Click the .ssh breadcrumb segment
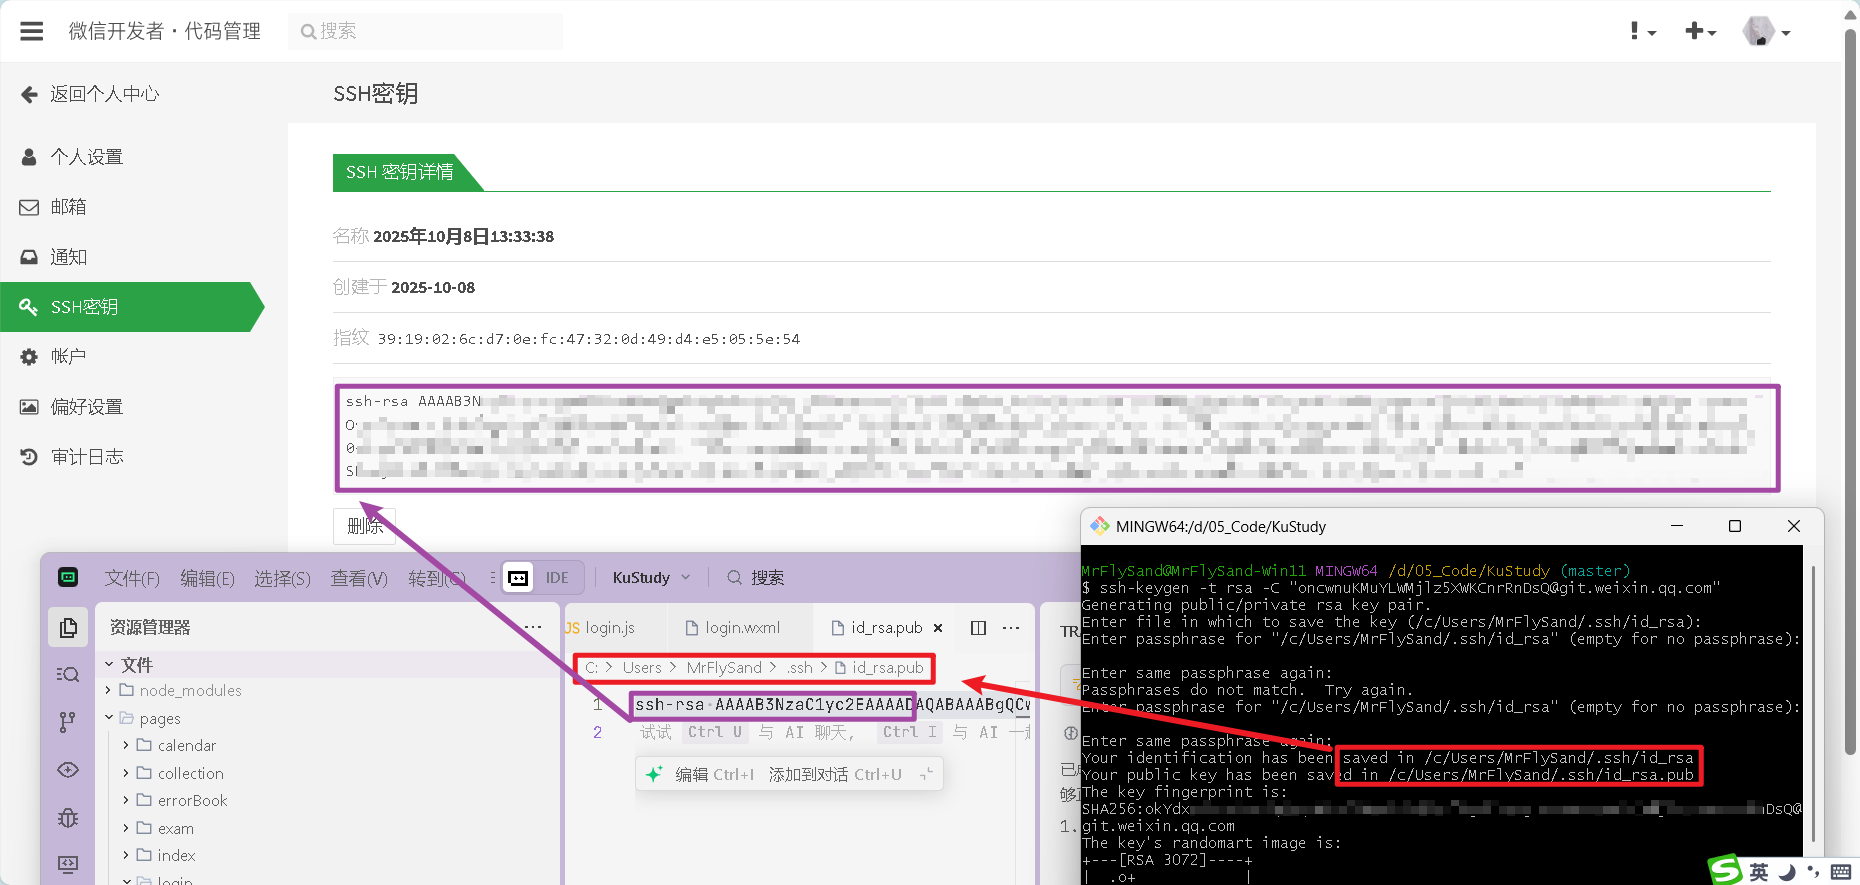The height and width of the screenshot is (885, 1860). (800, 668)
